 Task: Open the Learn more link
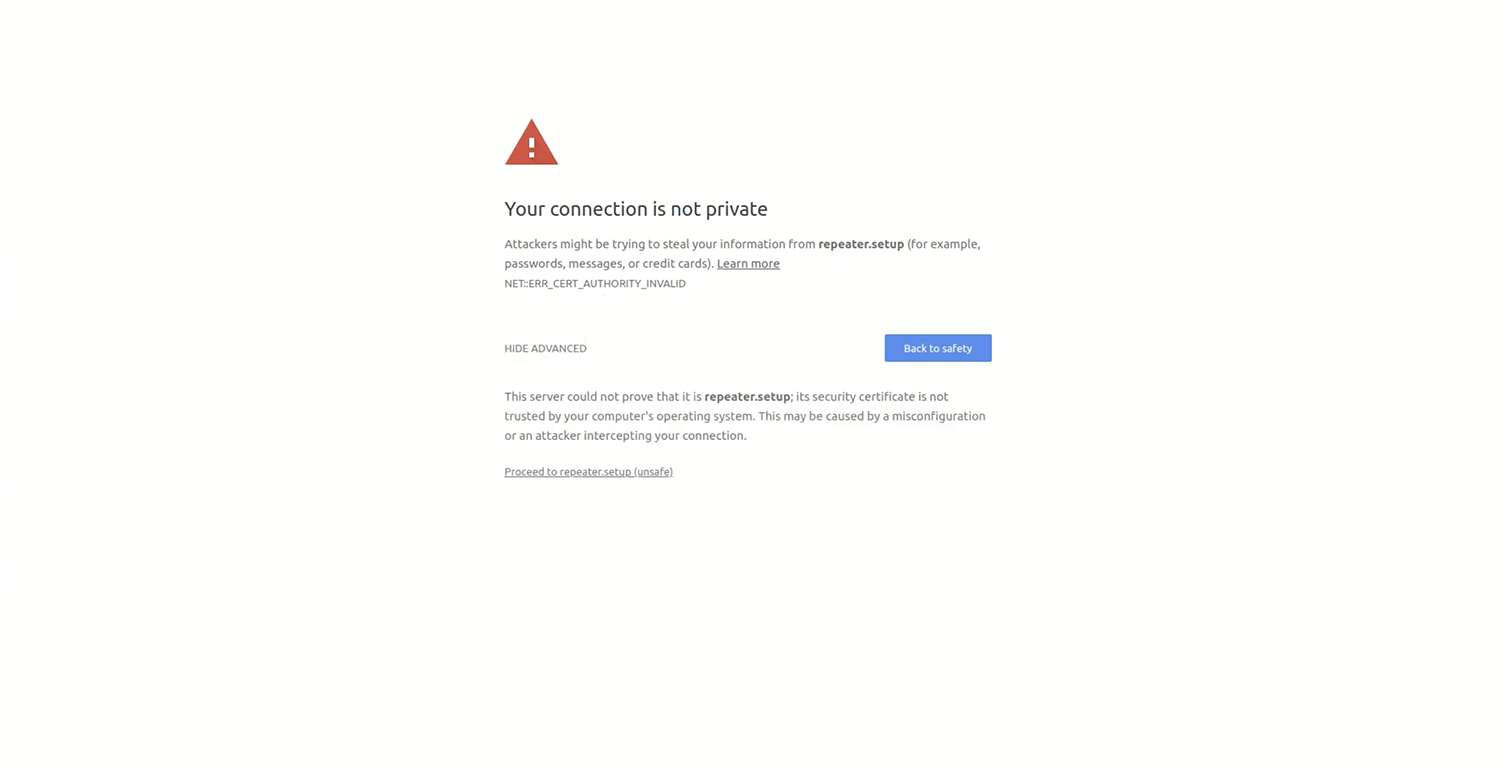click(x=748, y=264)
